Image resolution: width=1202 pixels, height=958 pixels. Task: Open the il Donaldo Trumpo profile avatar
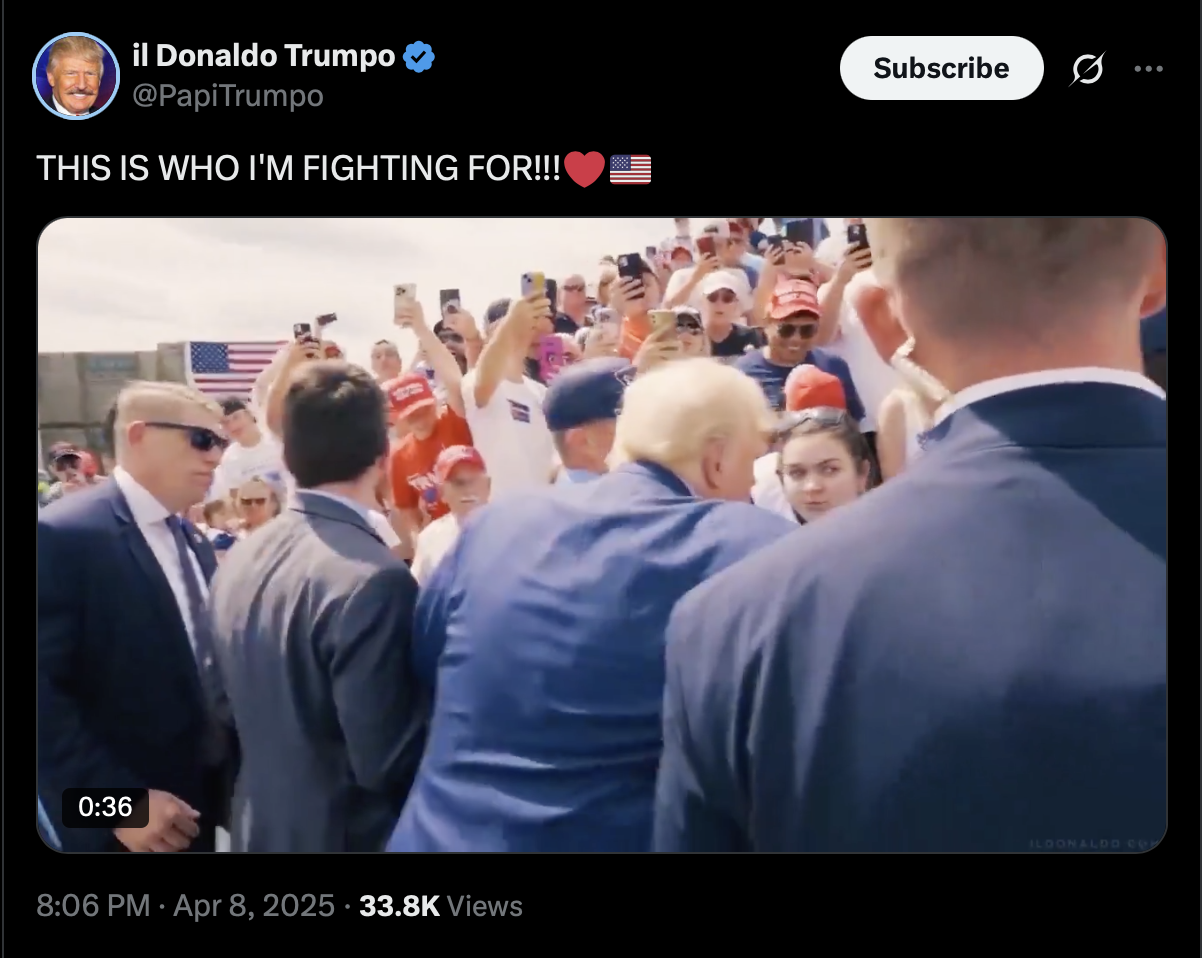coord(76,76)
